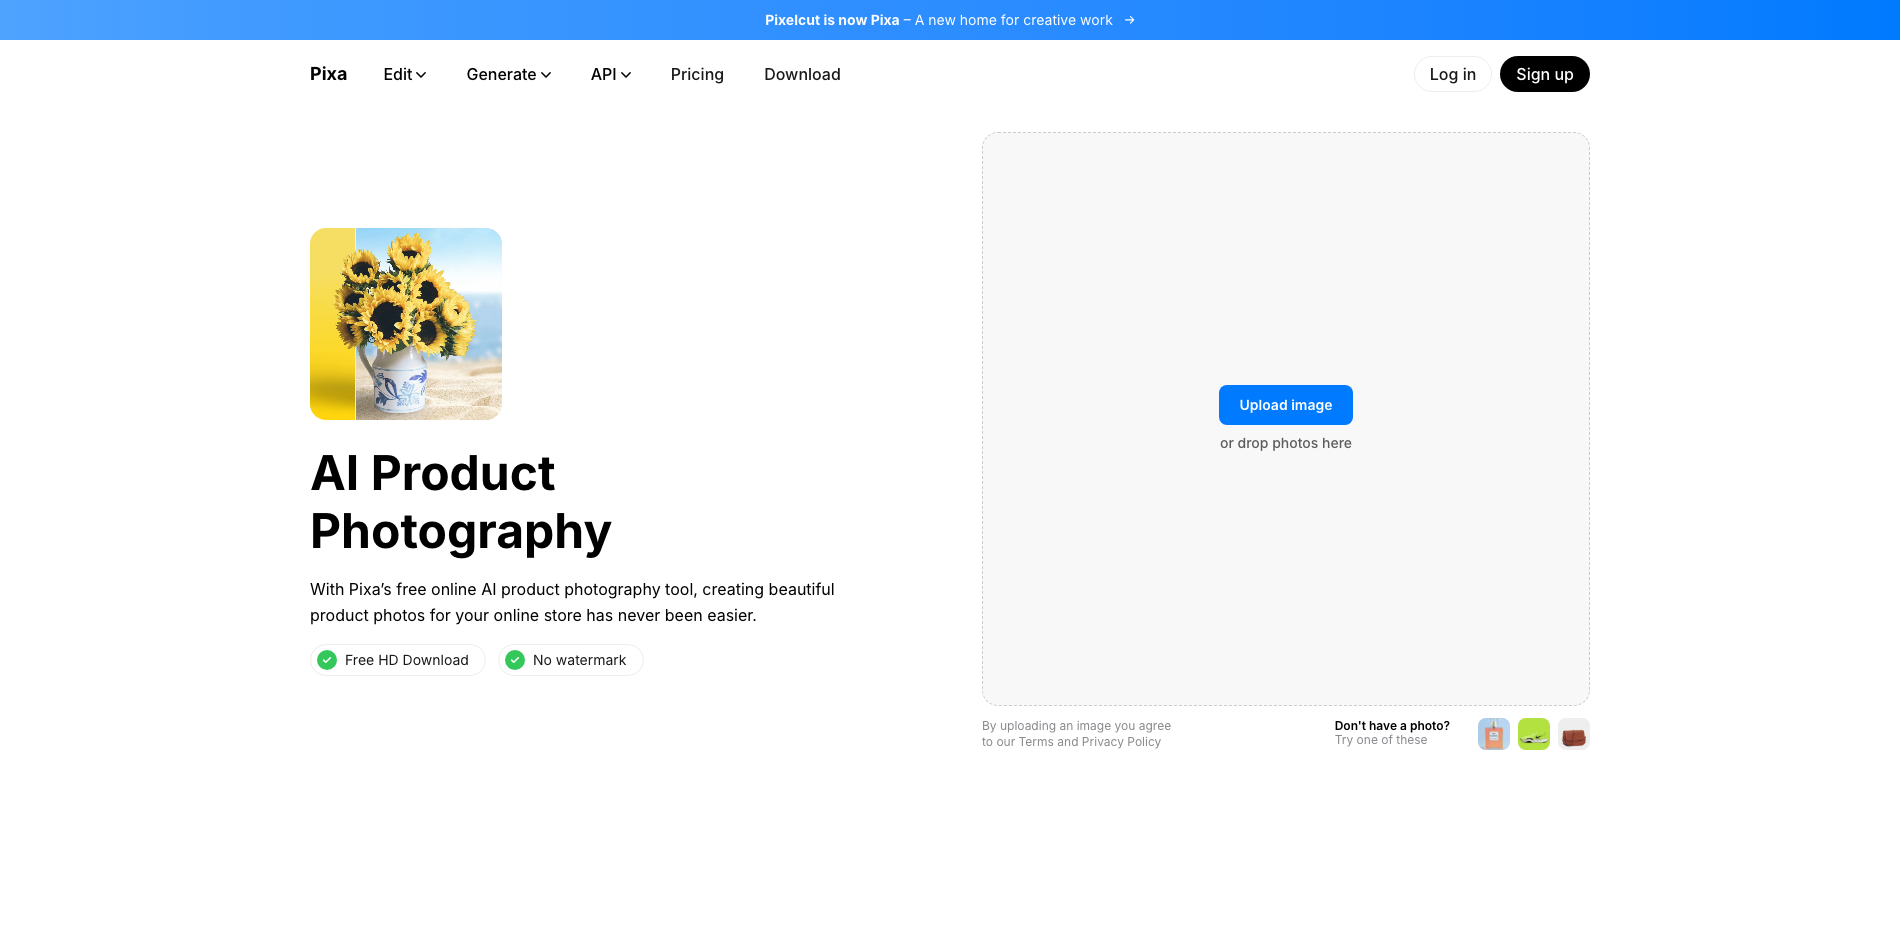Expand the Edit dropdown menu

(405, 74)
